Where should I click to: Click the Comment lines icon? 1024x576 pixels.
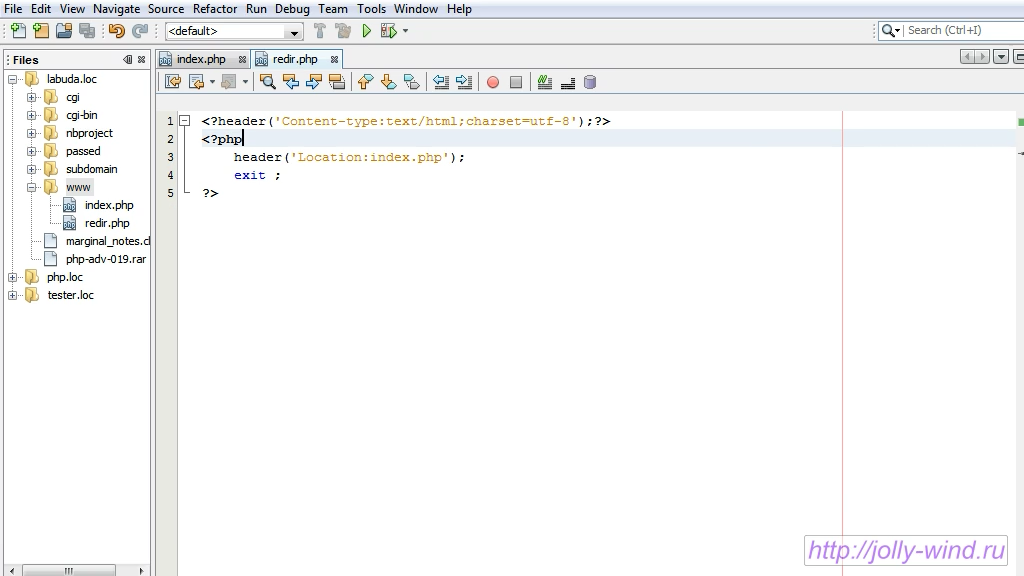point(545,82)
